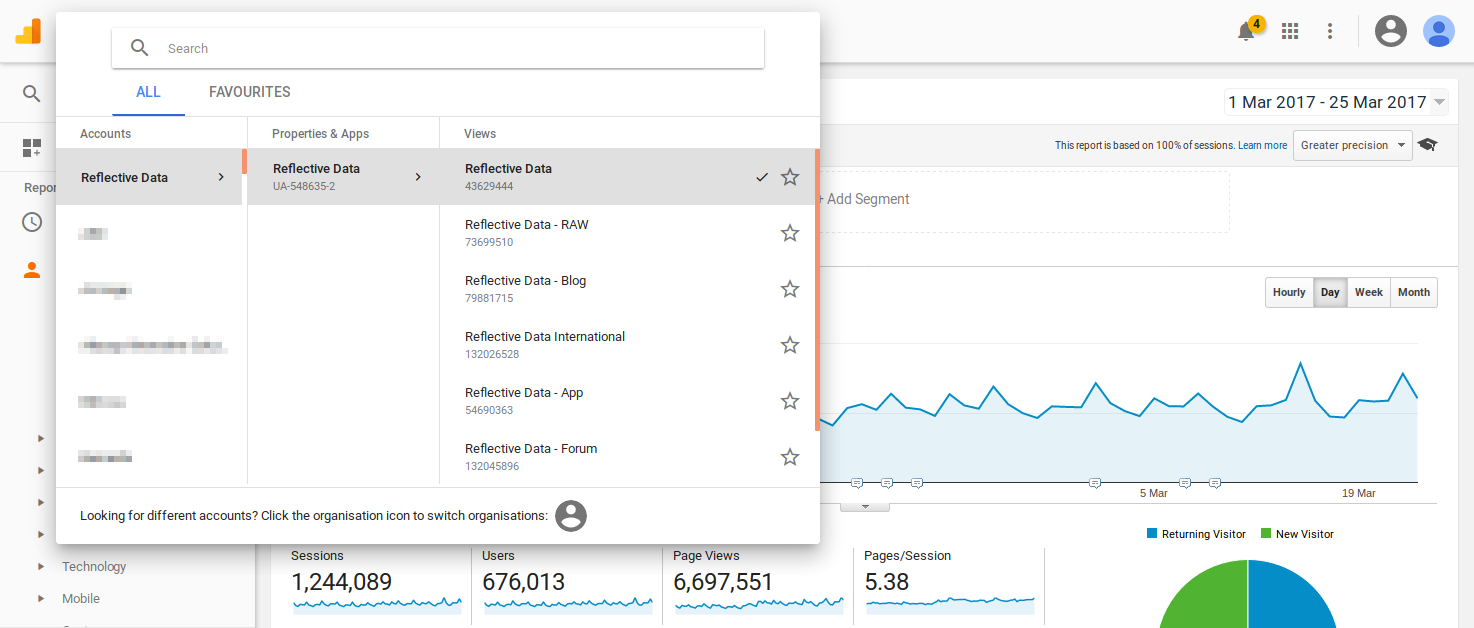This screenshot has height=628, width=1474.
Task: Select the Reflective Data view 43629444
Action: click(628, 177)
